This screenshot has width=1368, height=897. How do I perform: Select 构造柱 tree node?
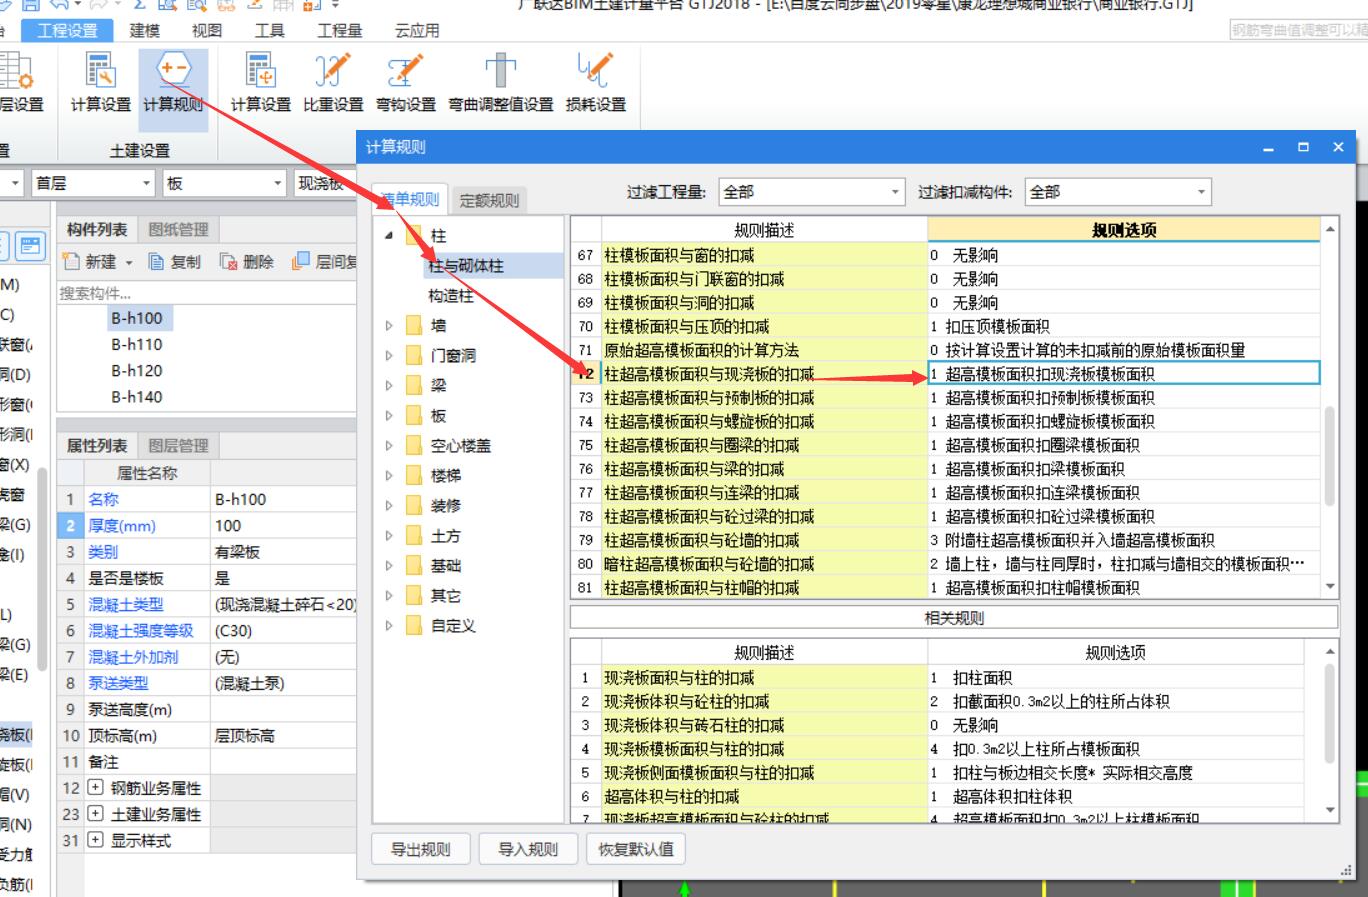pyautogui.click(x=451, y=296)
